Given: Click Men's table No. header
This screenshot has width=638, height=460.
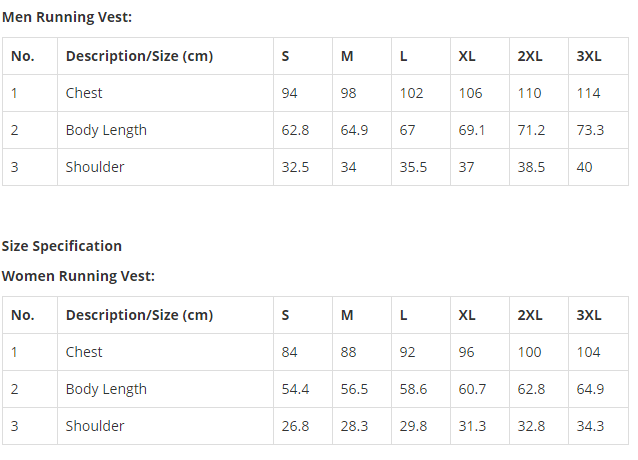Looking at the screenshot, I should [23, 56].
